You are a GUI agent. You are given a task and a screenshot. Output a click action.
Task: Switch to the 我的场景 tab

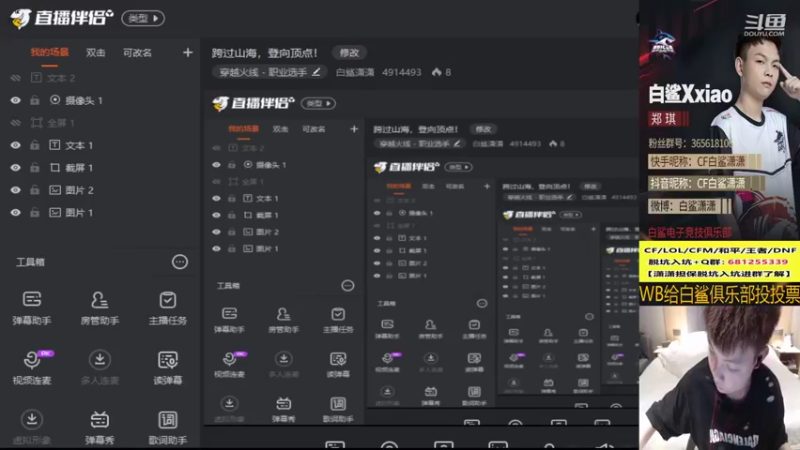49,53
